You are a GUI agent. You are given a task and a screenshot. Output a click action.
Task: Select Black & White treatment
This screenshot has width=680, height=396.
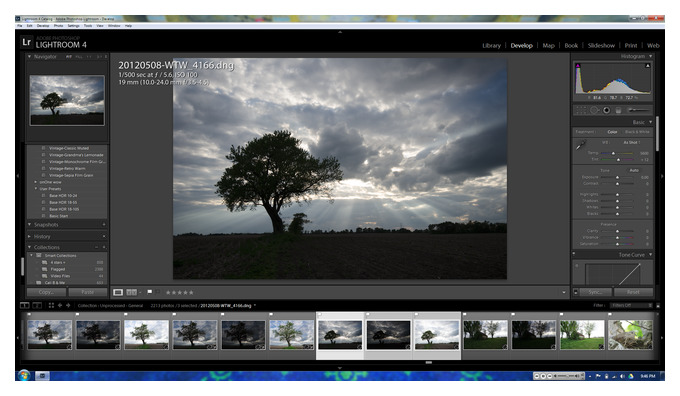coord(637,132)
